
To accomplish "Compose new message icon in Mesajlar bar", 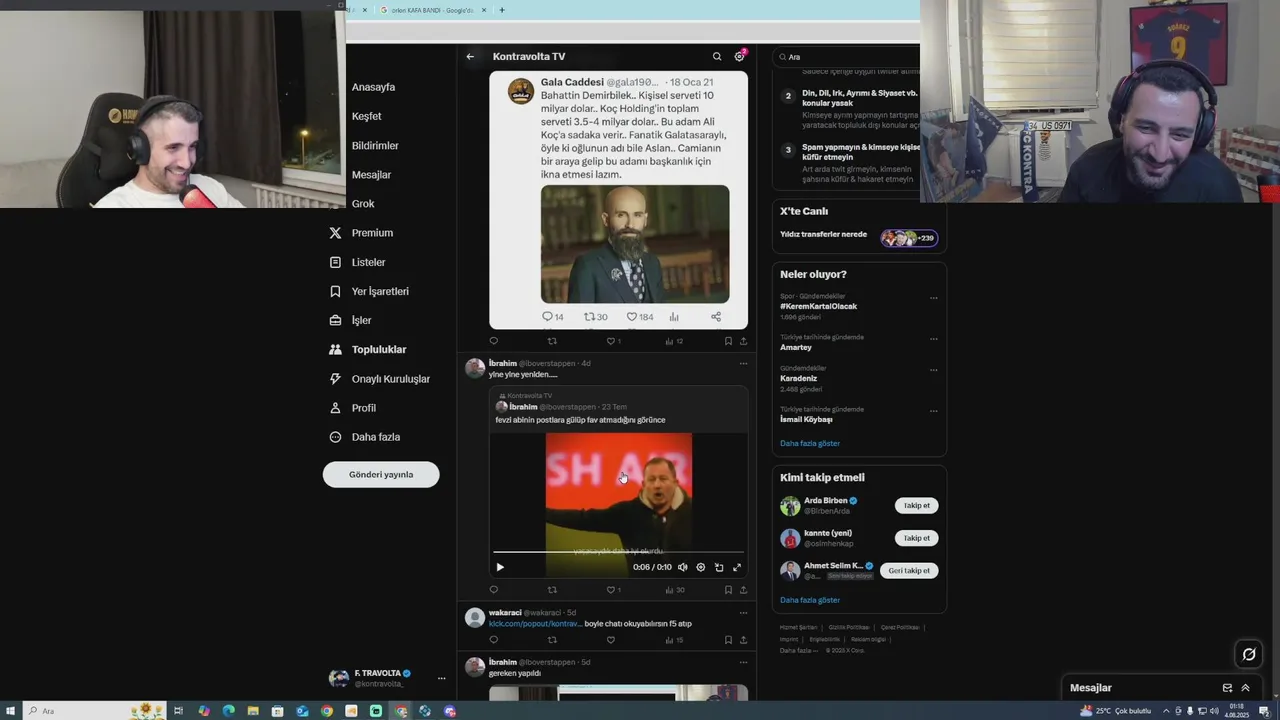I will tap(1227, 688).
